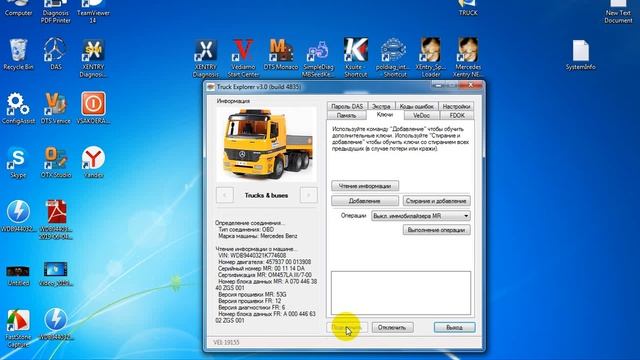This screenshot has width=640, height=360.
Task: Open the Коды ошибок tab
Action: [416, 106]
